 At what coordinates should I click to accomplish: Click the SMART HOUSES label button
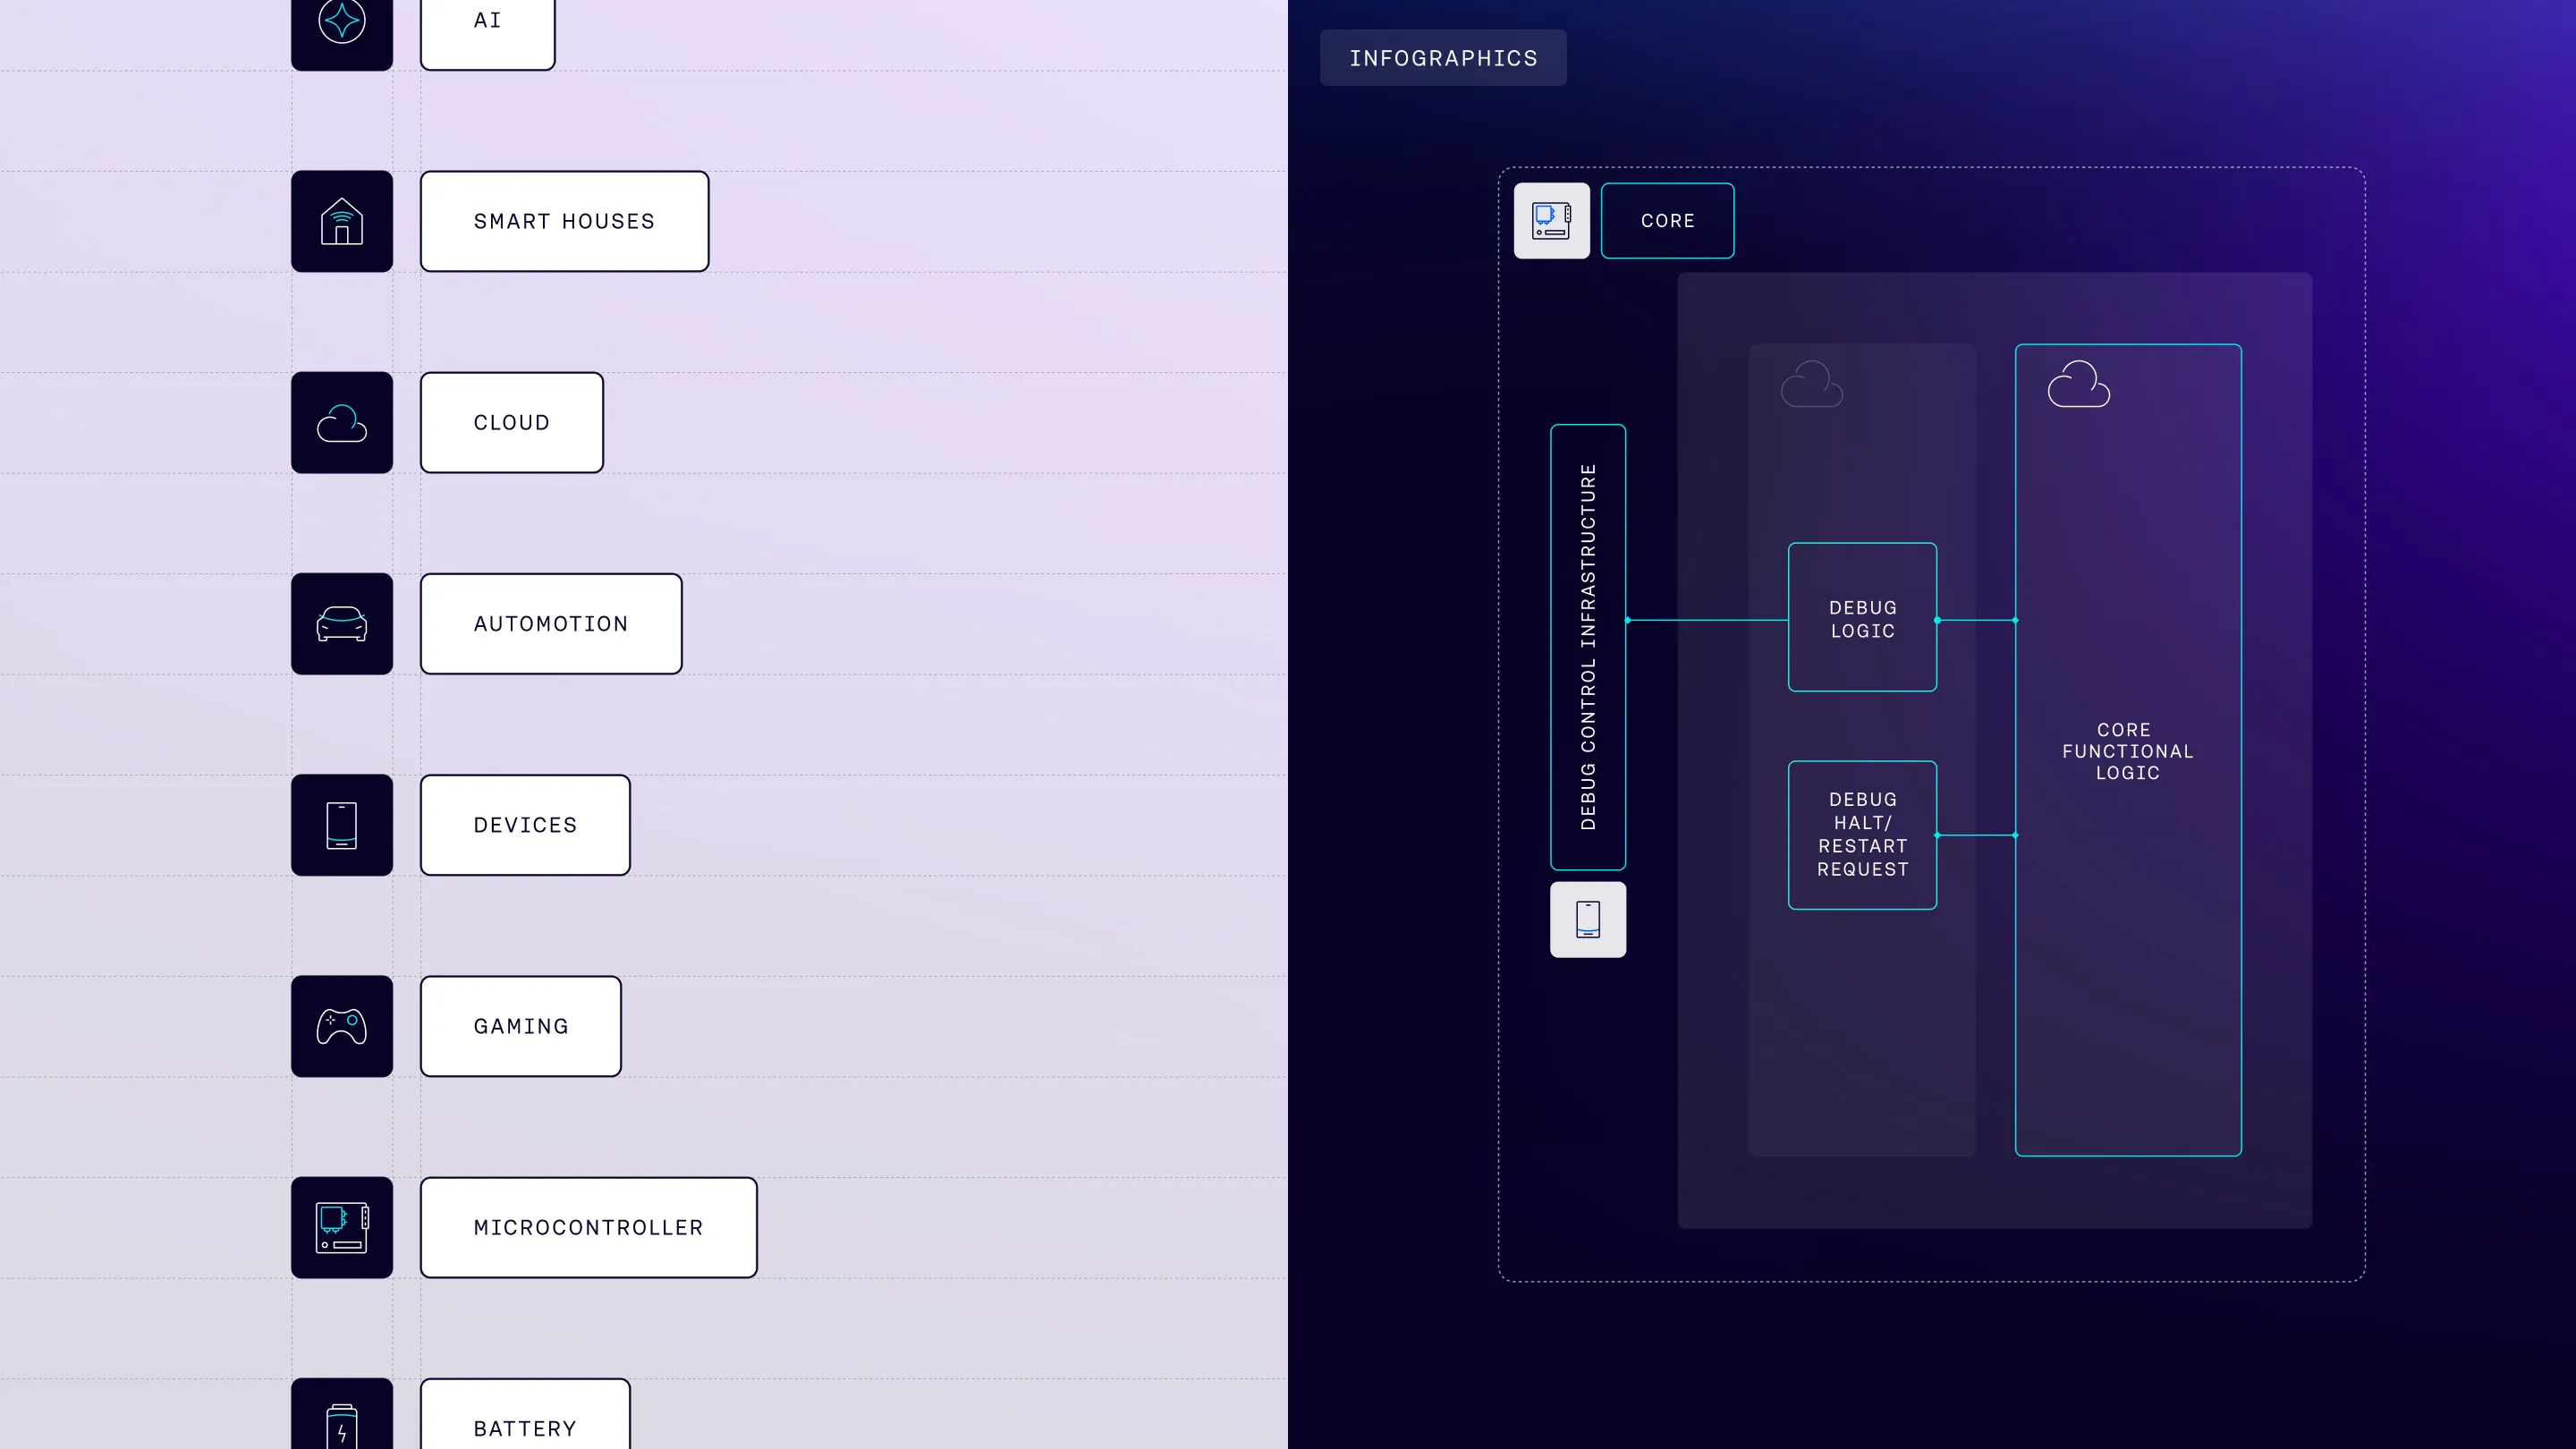click(564, 221)
